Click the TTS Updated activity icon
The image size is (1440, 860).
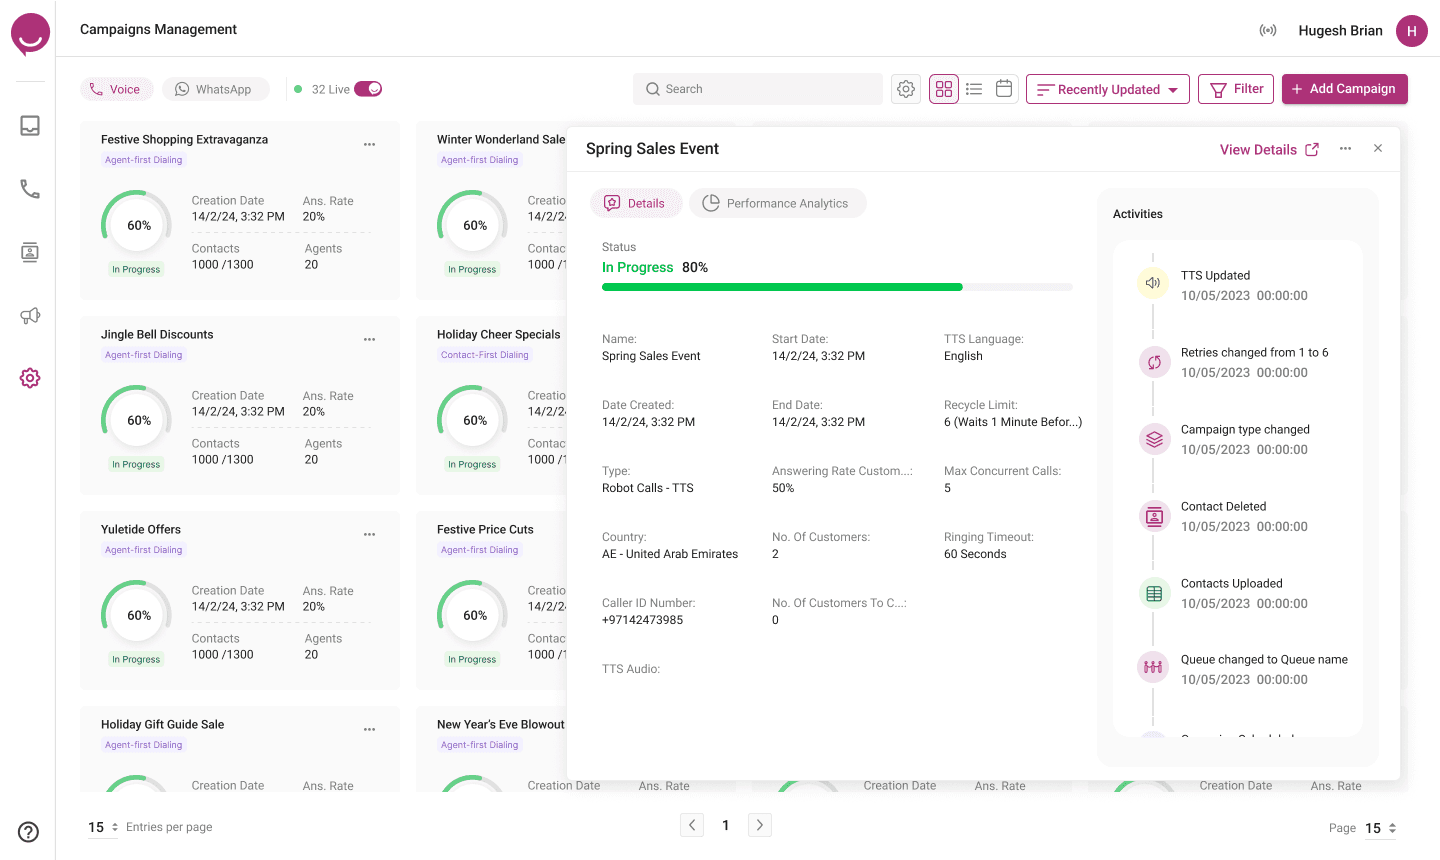click(1153, 283)
